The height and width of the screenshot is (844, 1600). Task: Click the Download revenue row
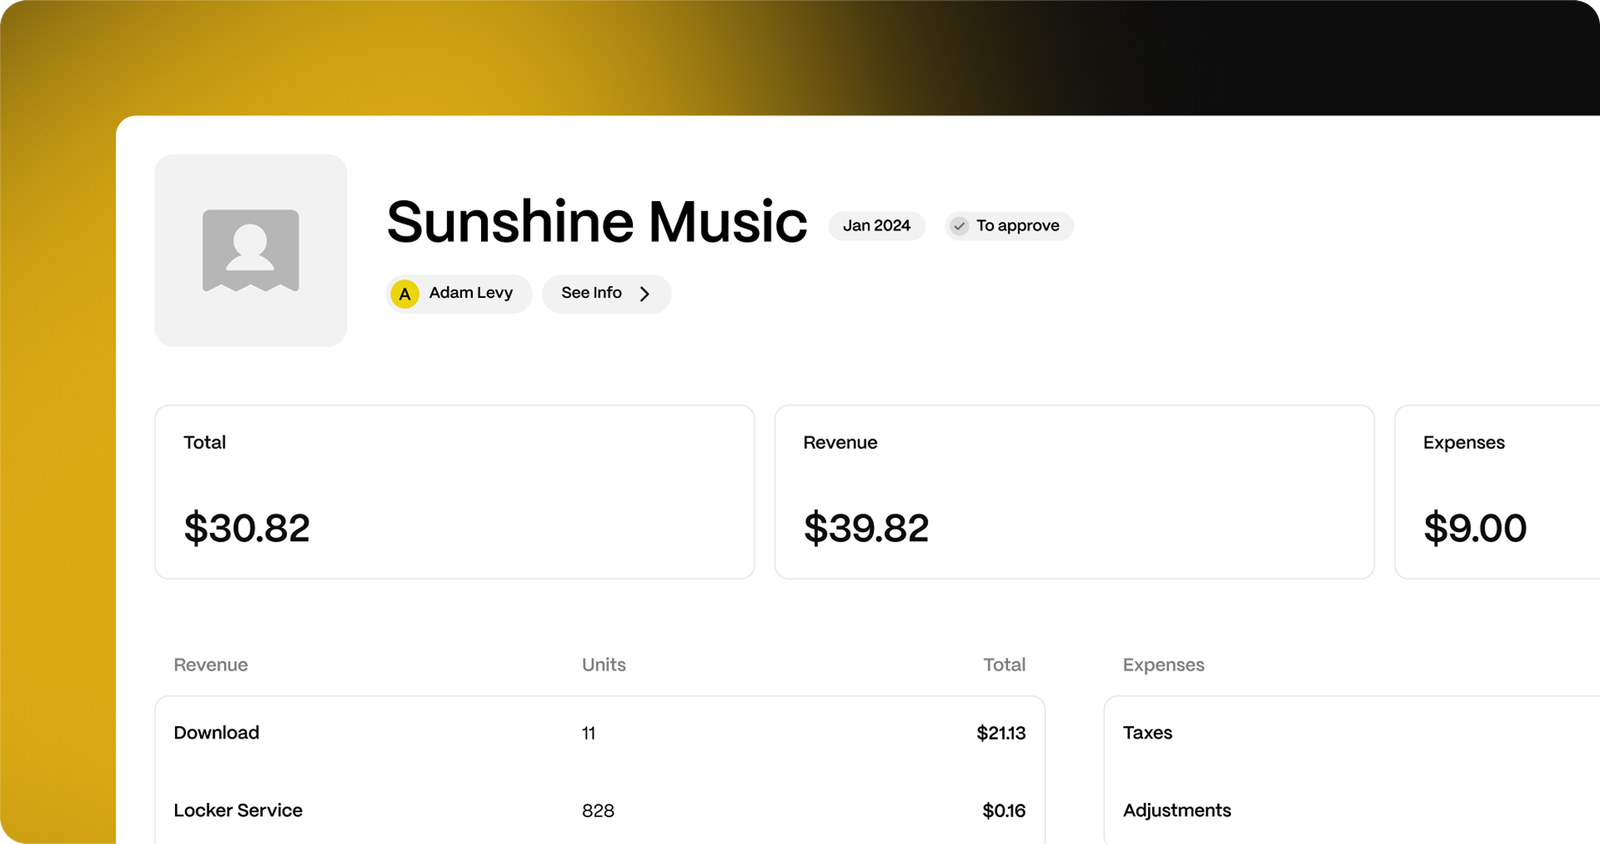click(599, 733)
